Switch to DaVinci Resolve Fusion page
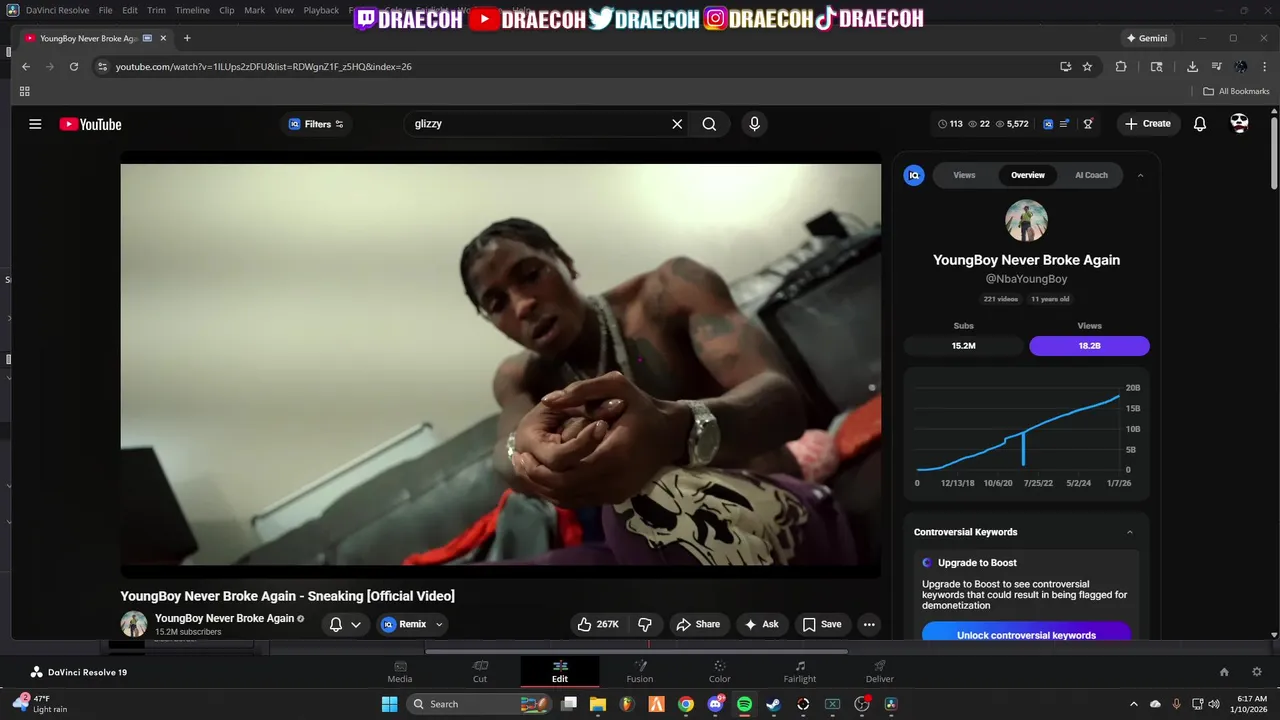Viewport: 1280px width, 720px height. coord(640,672)
